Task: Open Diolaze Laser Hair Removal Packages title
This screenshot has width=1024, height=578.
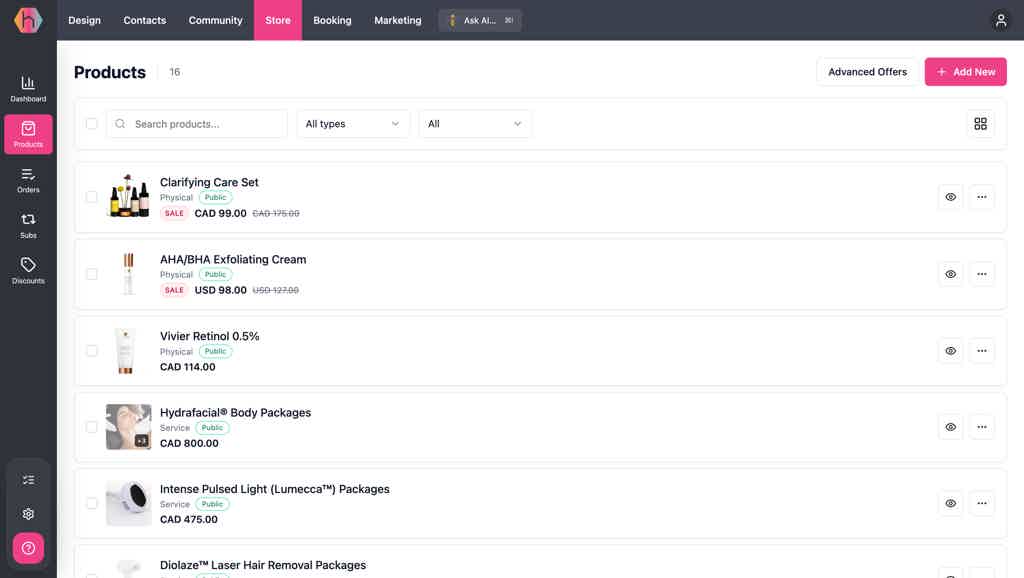Action: pyautogui.click(x=263, y=565)
